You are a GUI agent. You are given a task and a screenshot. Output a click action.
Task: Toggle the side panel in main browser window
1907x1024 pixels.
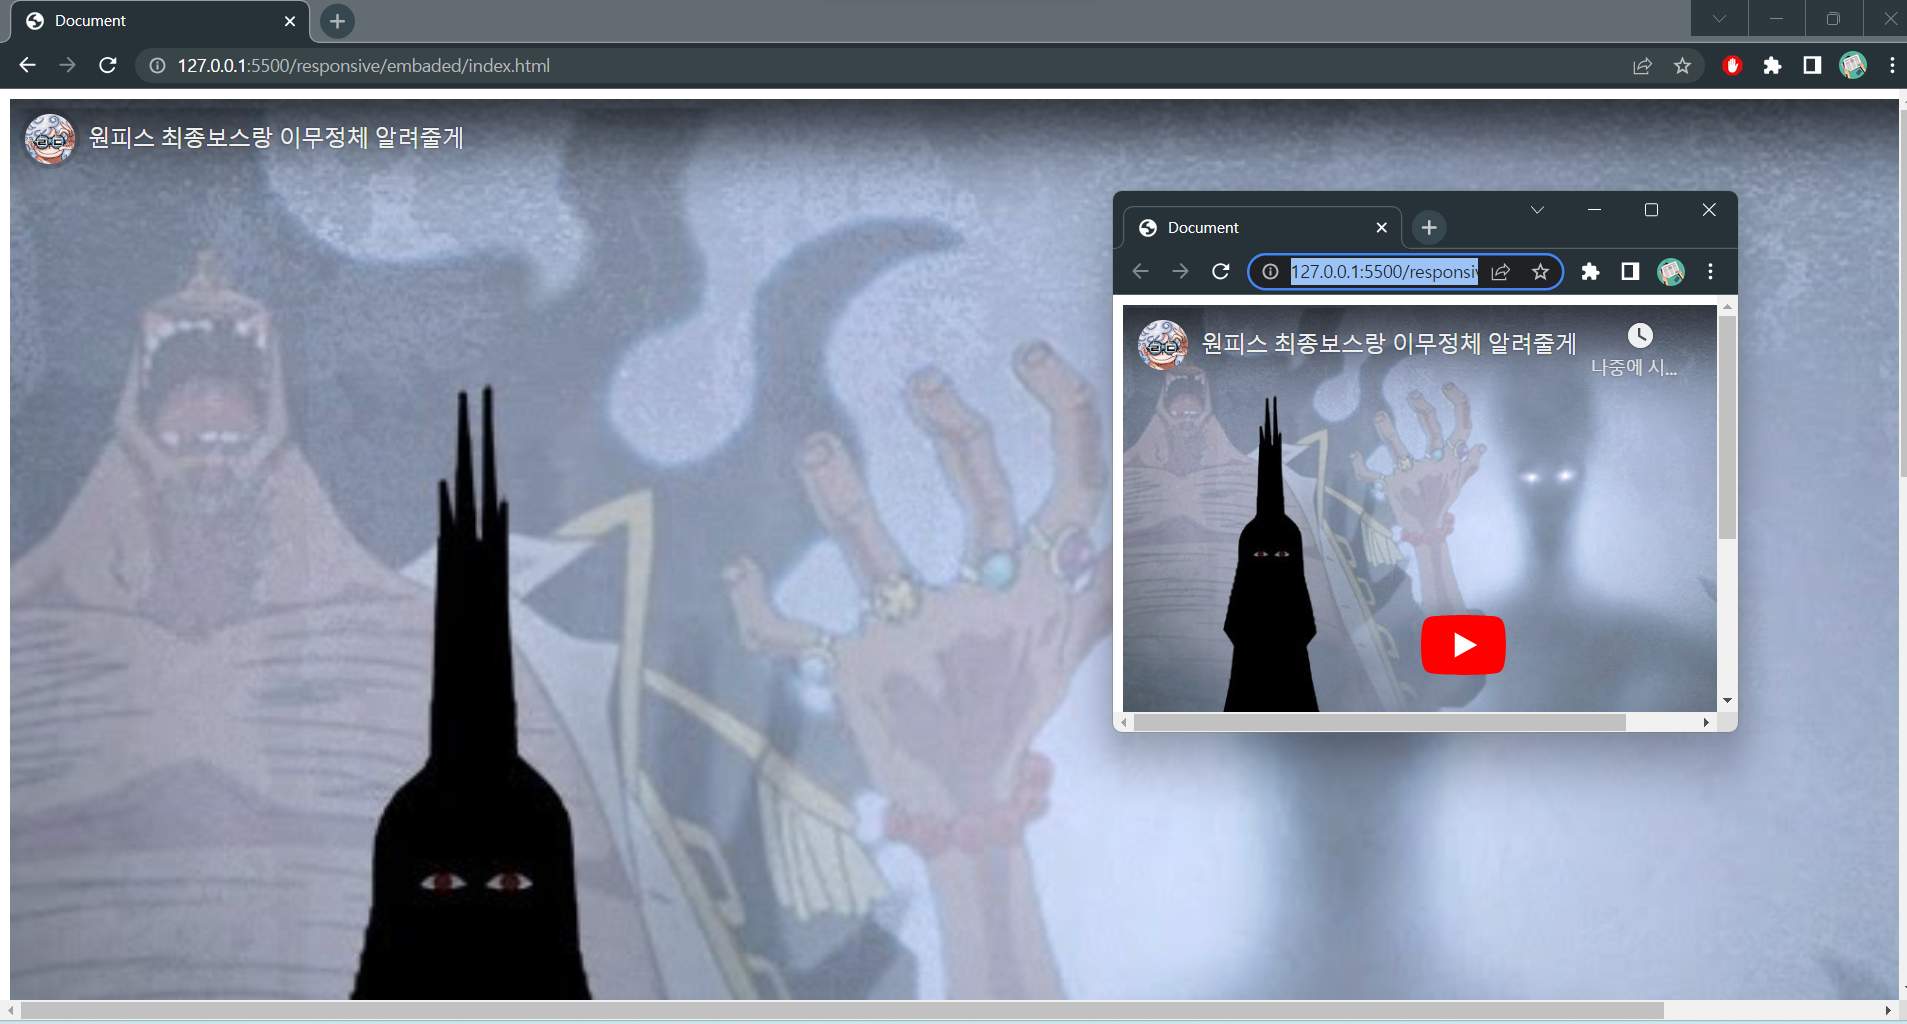coord(1812,65)
